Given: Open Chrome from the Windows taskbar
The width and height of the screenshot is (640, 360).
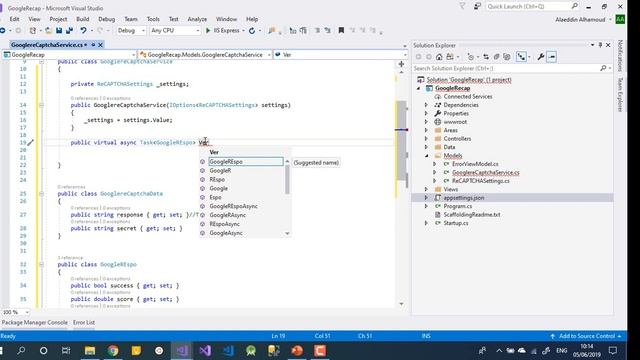Looking at the screenshot, I should pyautogui.click(x=113, y=351).
